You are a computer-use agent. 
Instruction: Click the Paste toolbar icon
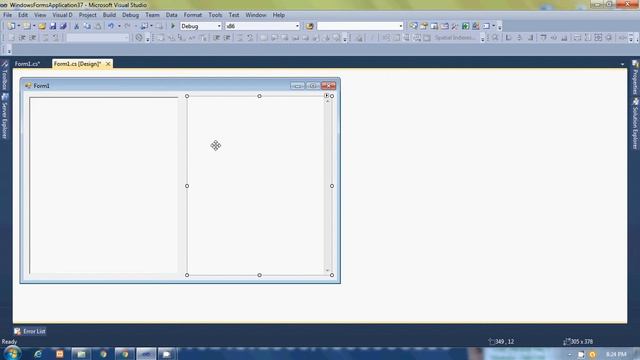pos(98,26)
